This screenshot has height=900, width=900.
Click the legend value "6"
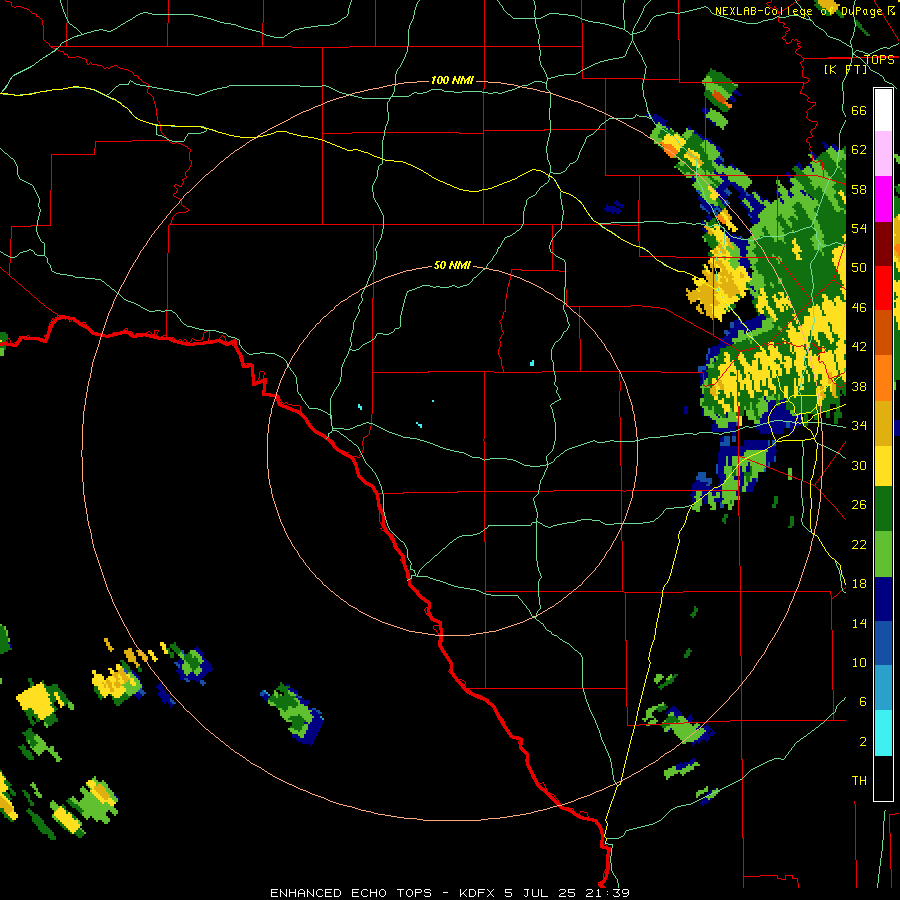click(863, 702)
